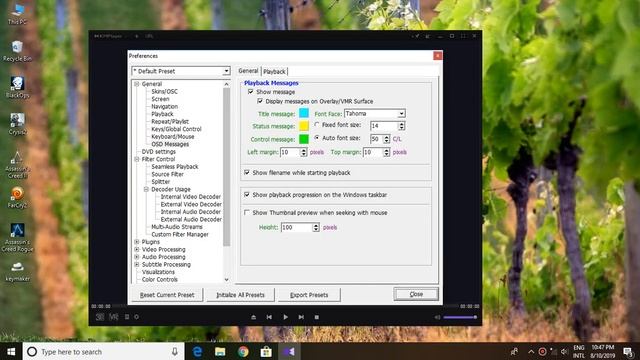Switch to the General tab

(248, 71)
